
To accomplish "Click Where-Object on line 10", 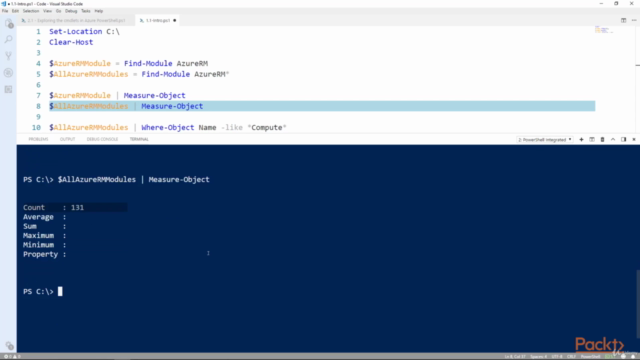I will (168, 127).
